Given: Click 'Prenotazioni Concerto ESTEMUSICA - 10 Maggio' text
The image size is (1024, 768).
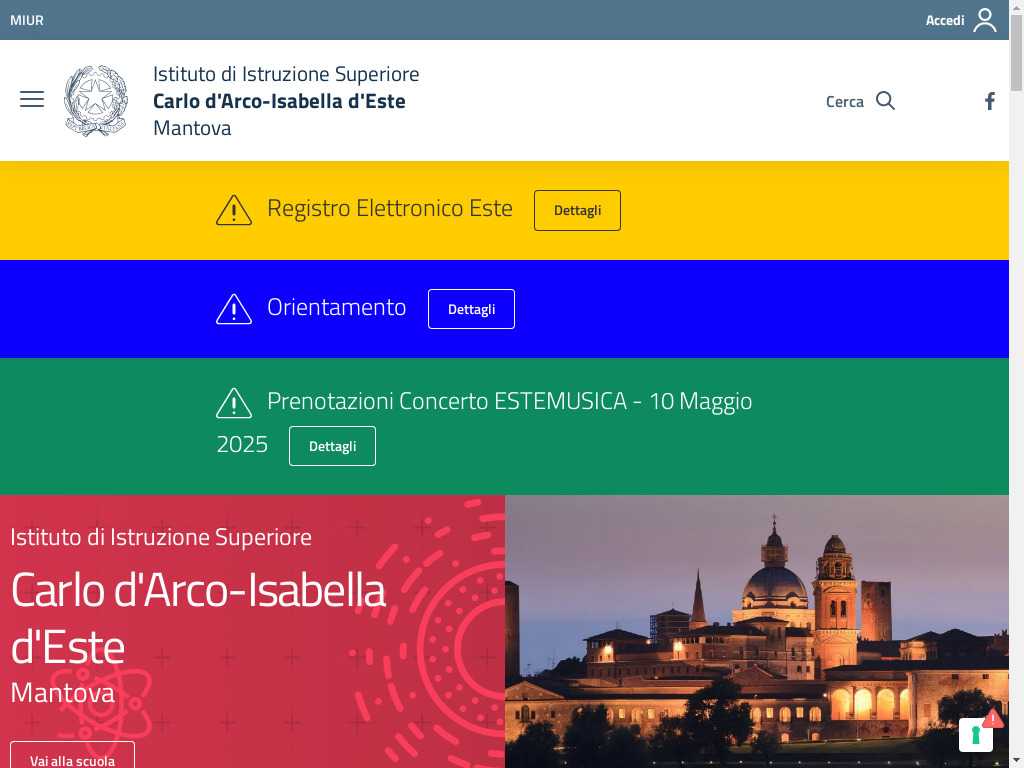Looking at the screenshot, I should [509, 401].
